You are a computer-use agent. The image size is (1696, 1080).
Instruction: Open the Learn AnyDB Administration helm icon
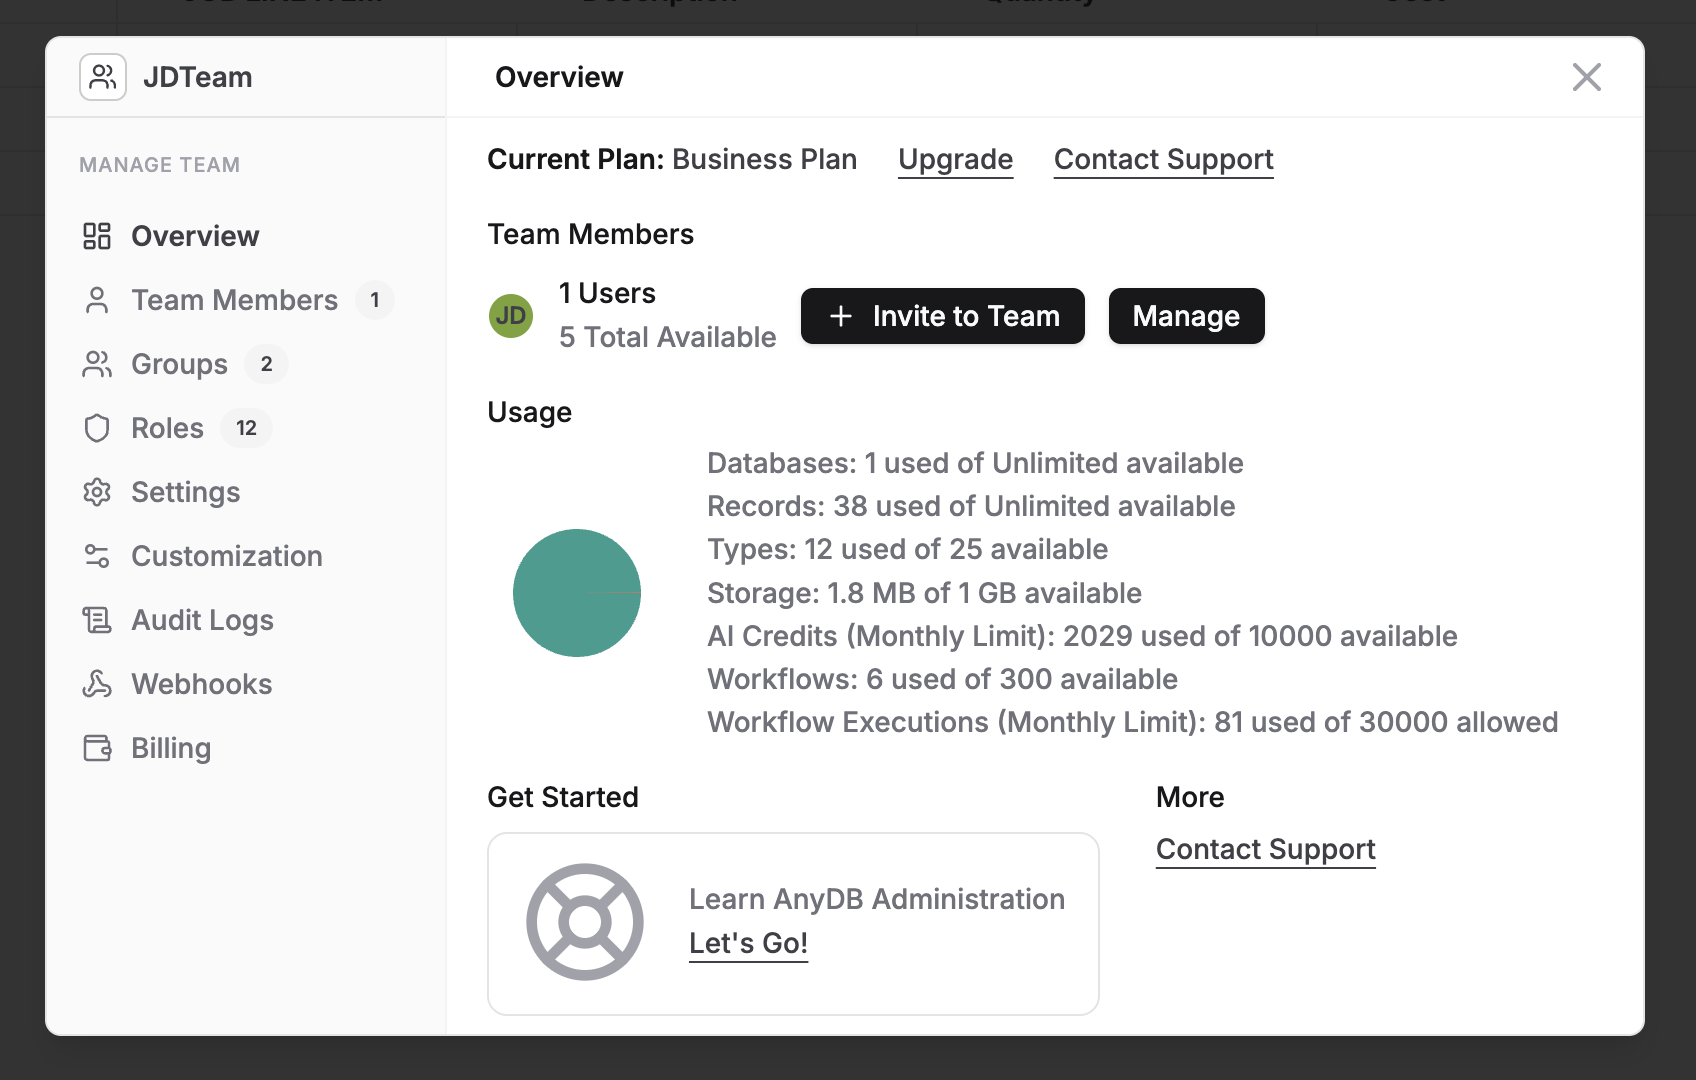tap(585, 922)
